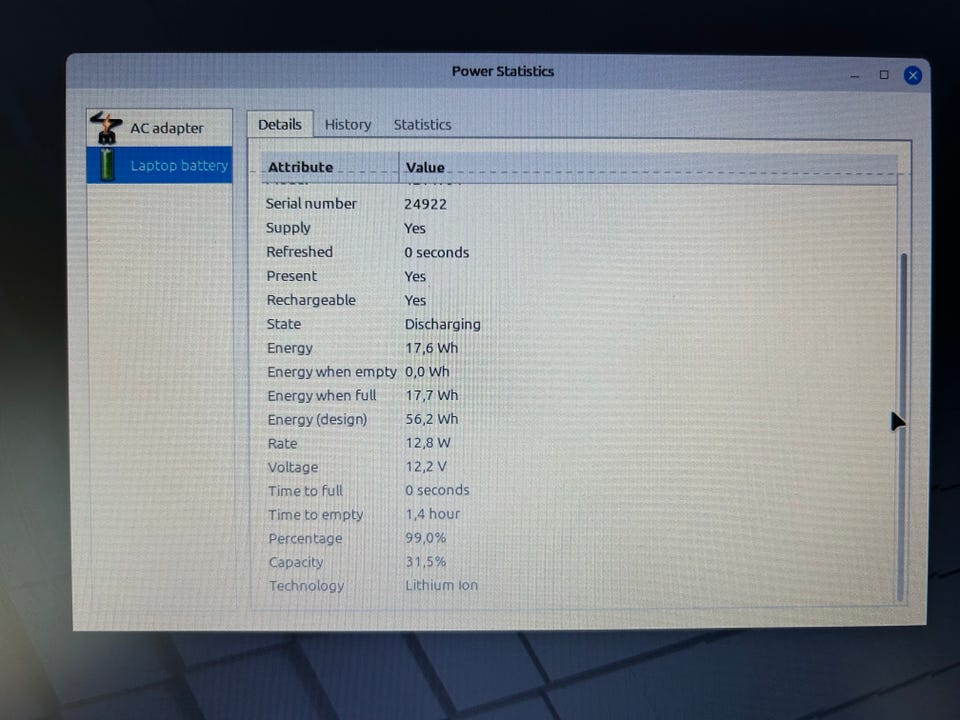Switch to the Details tab
Screen dimensions: 960x720
280,124
